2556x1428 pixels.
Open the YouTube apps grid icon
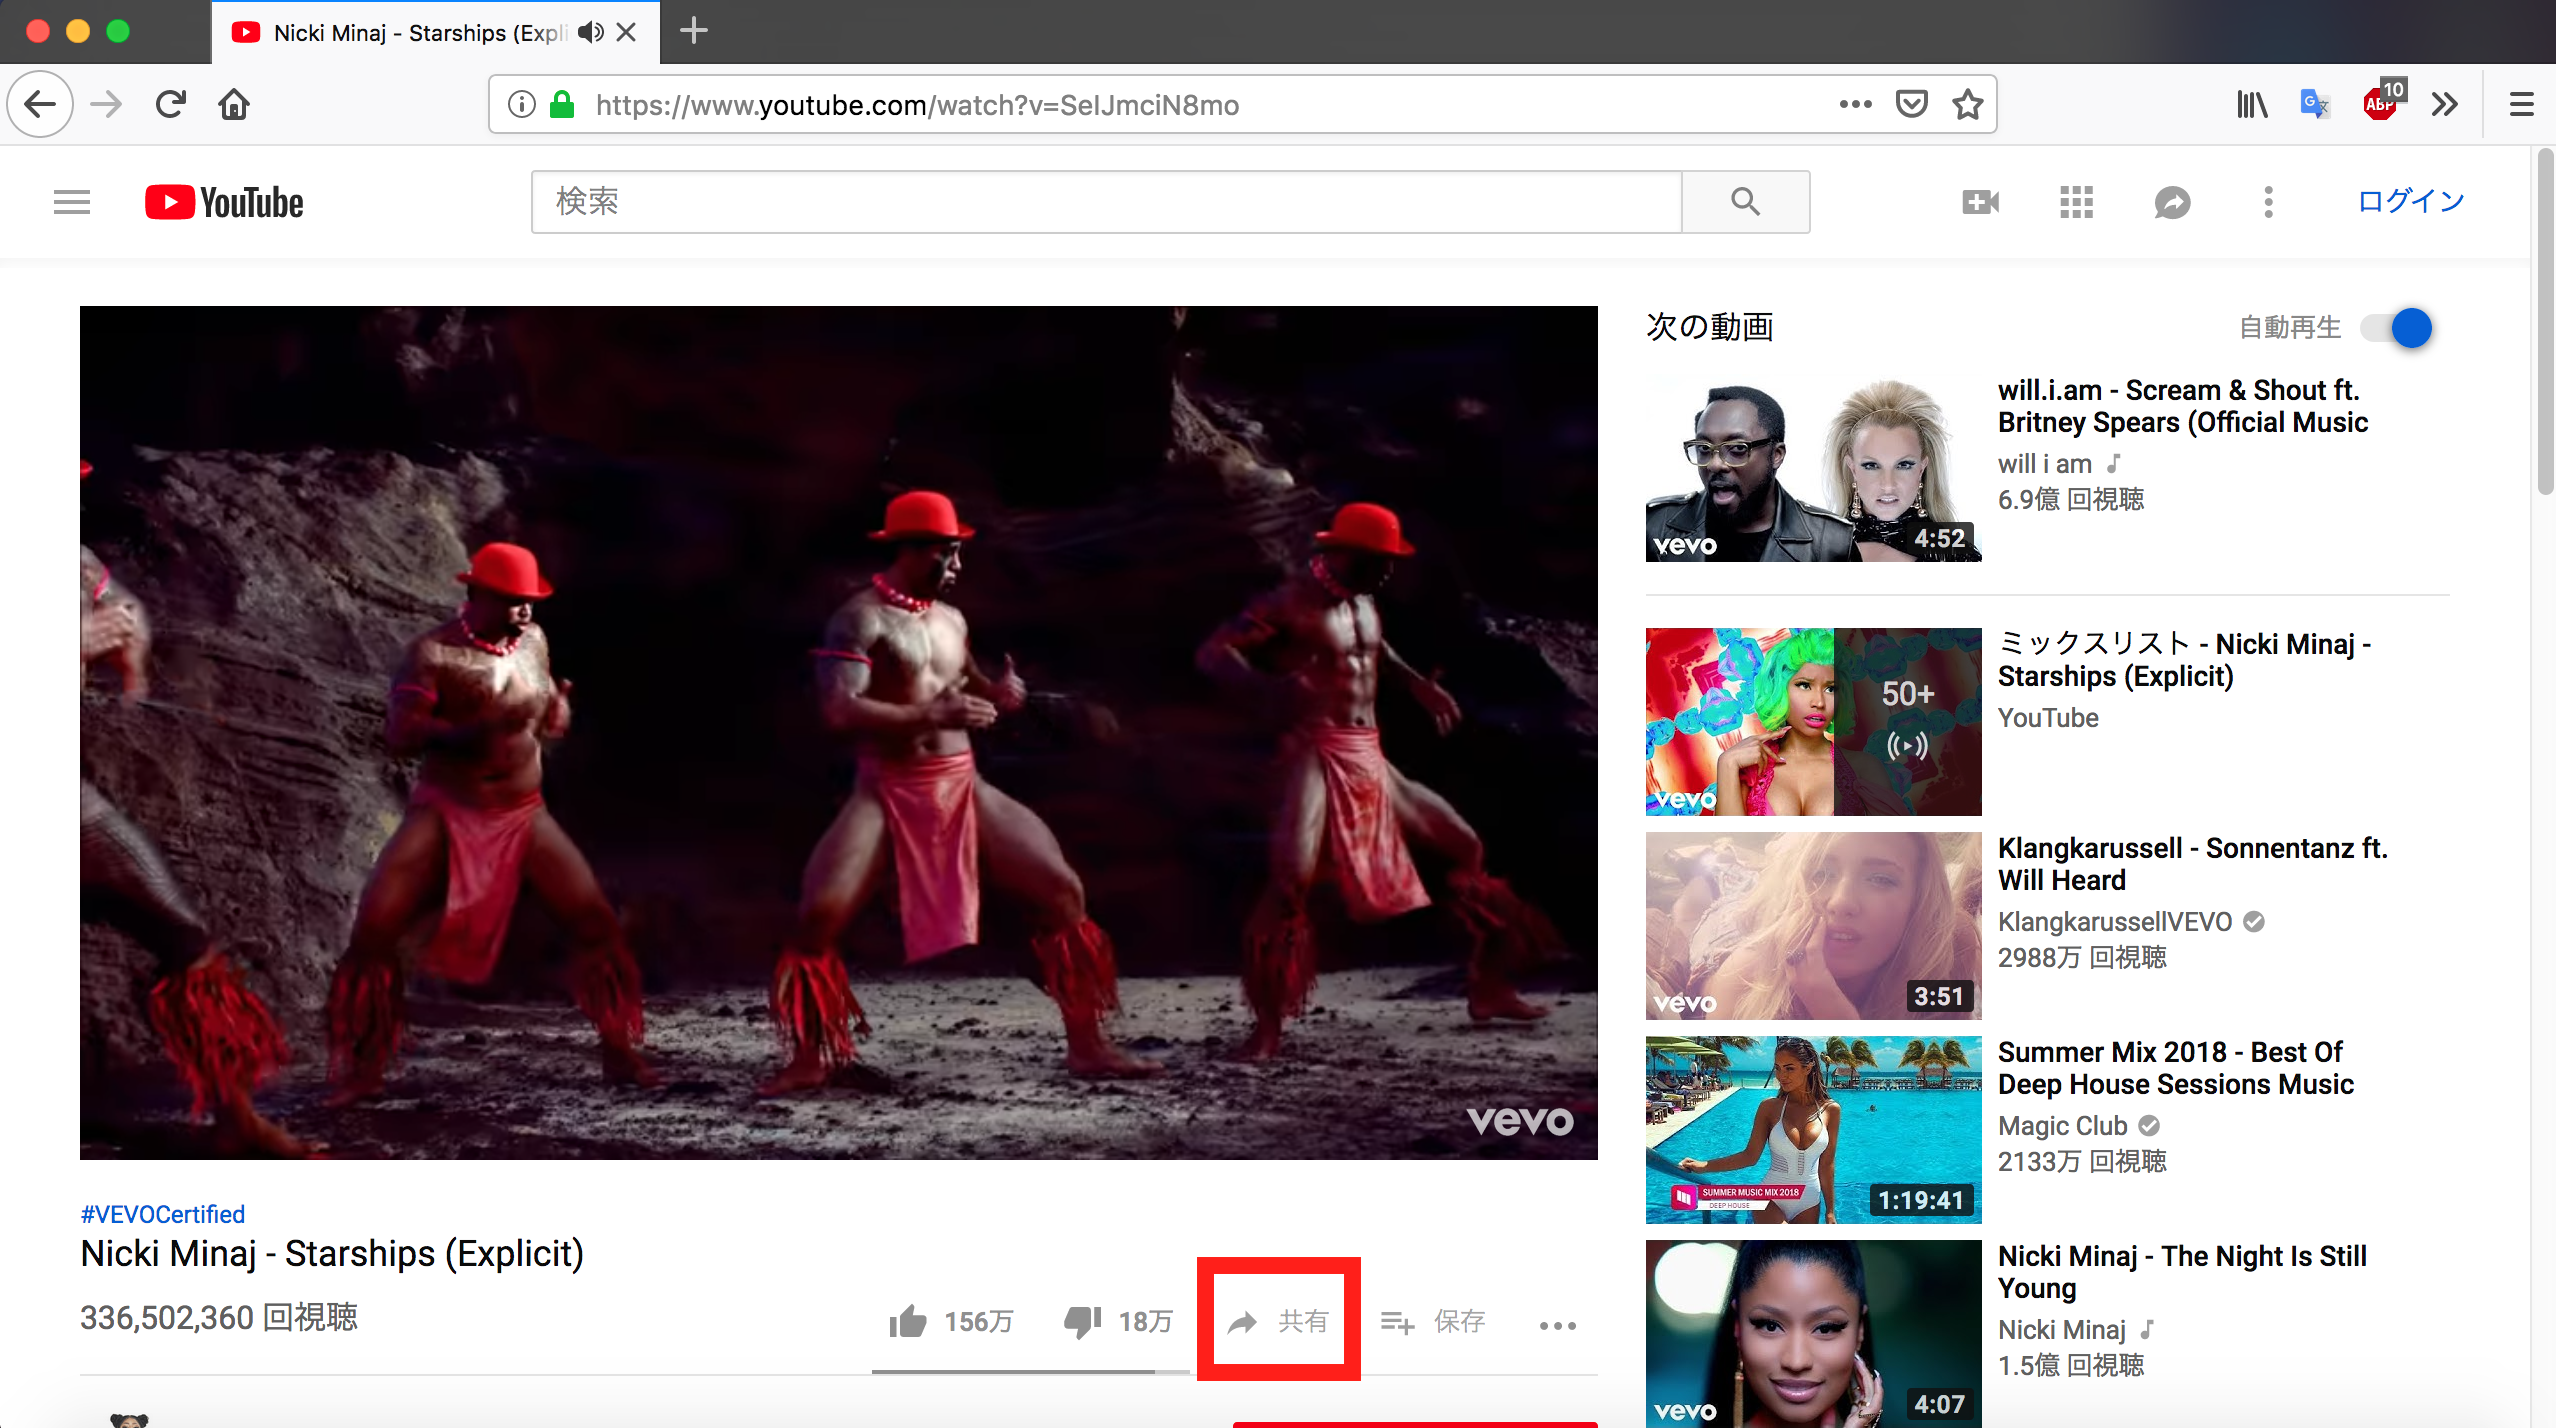[2076, 202]
